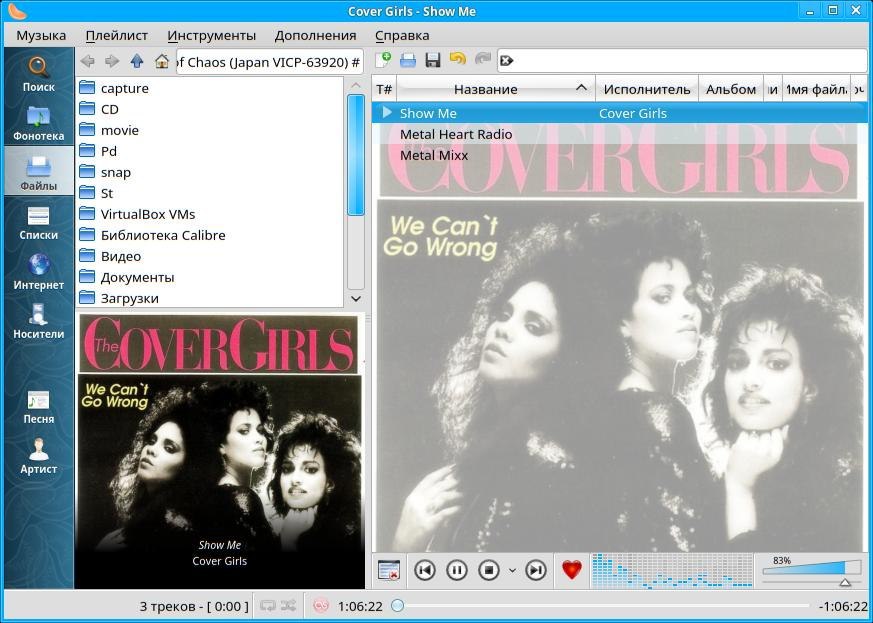Select the capture folder
This screenshot has height=623, width=873.
click(x=209, y=88)
